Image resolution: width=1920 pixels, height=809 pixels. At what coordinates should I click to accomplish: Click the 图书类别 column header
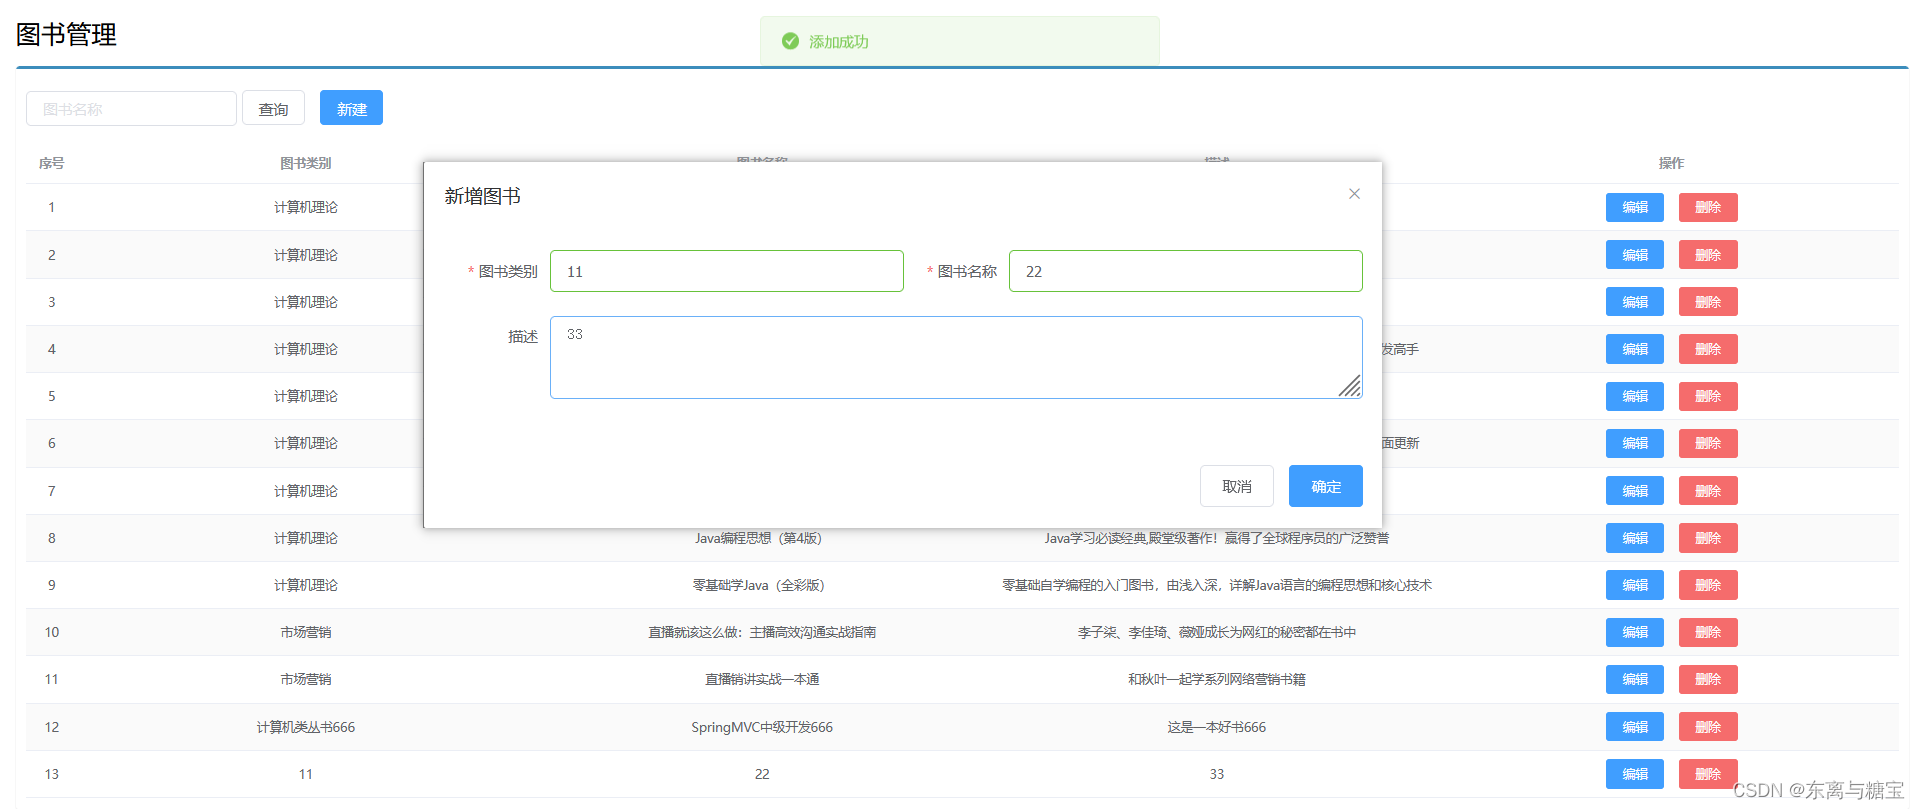(x=306, y=163)
